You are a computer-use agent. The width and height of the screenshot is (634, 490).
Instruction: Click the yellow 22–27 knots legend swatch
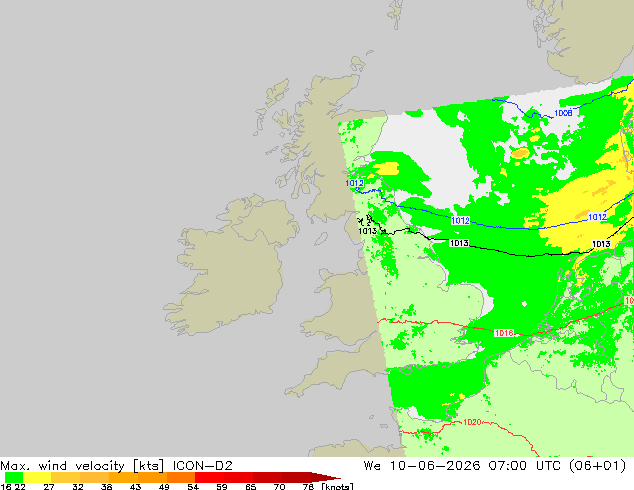coord(37,477)
